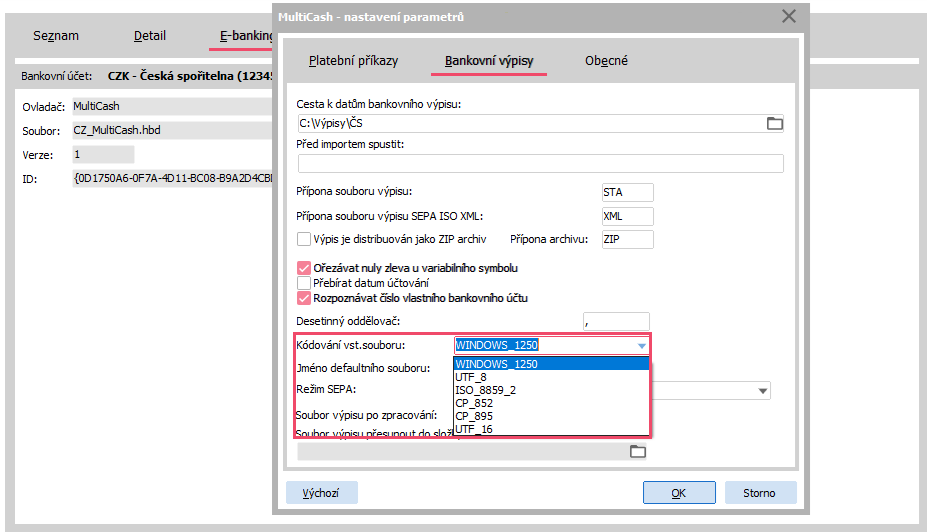Select the dialog title 'MultiCash - nastavení parametrů'
The image size is (927, 532).
pyautogui.click(x=371, y=17)
